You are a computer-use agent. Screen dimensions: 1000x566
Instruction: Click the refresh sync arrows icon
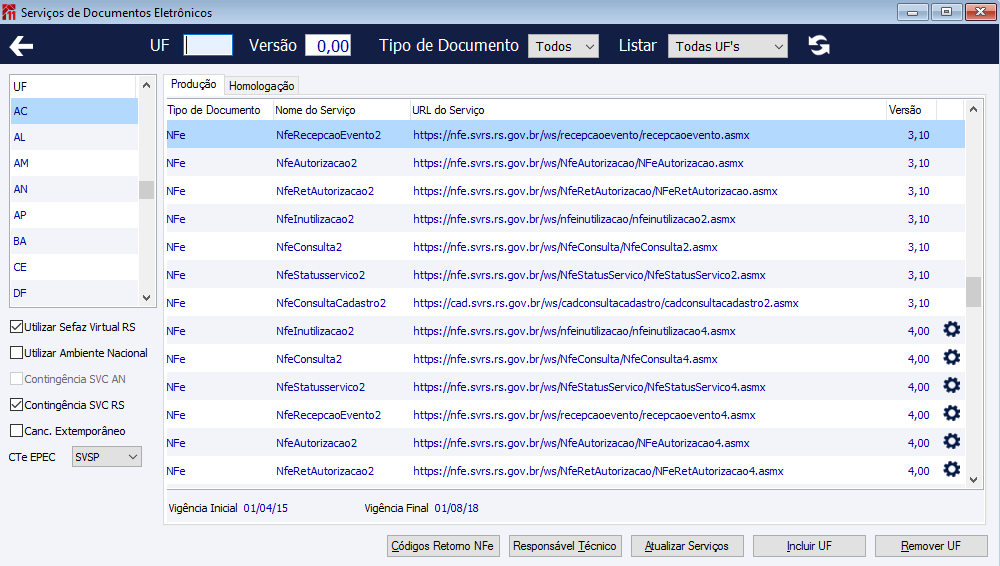coord(819,45)
